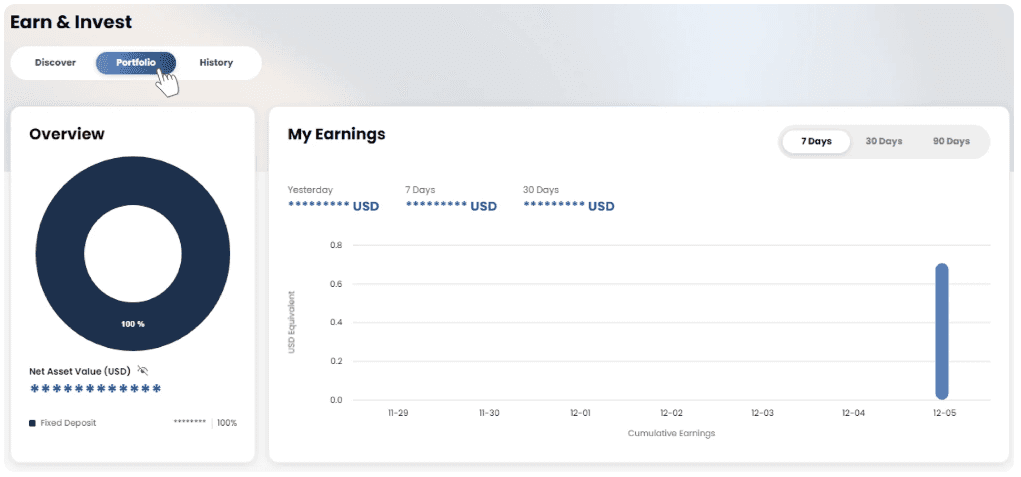The width and height of the screenshot is (1021, 477).
Task: Select the 90 Days earnings range
Action: point(951,141)
